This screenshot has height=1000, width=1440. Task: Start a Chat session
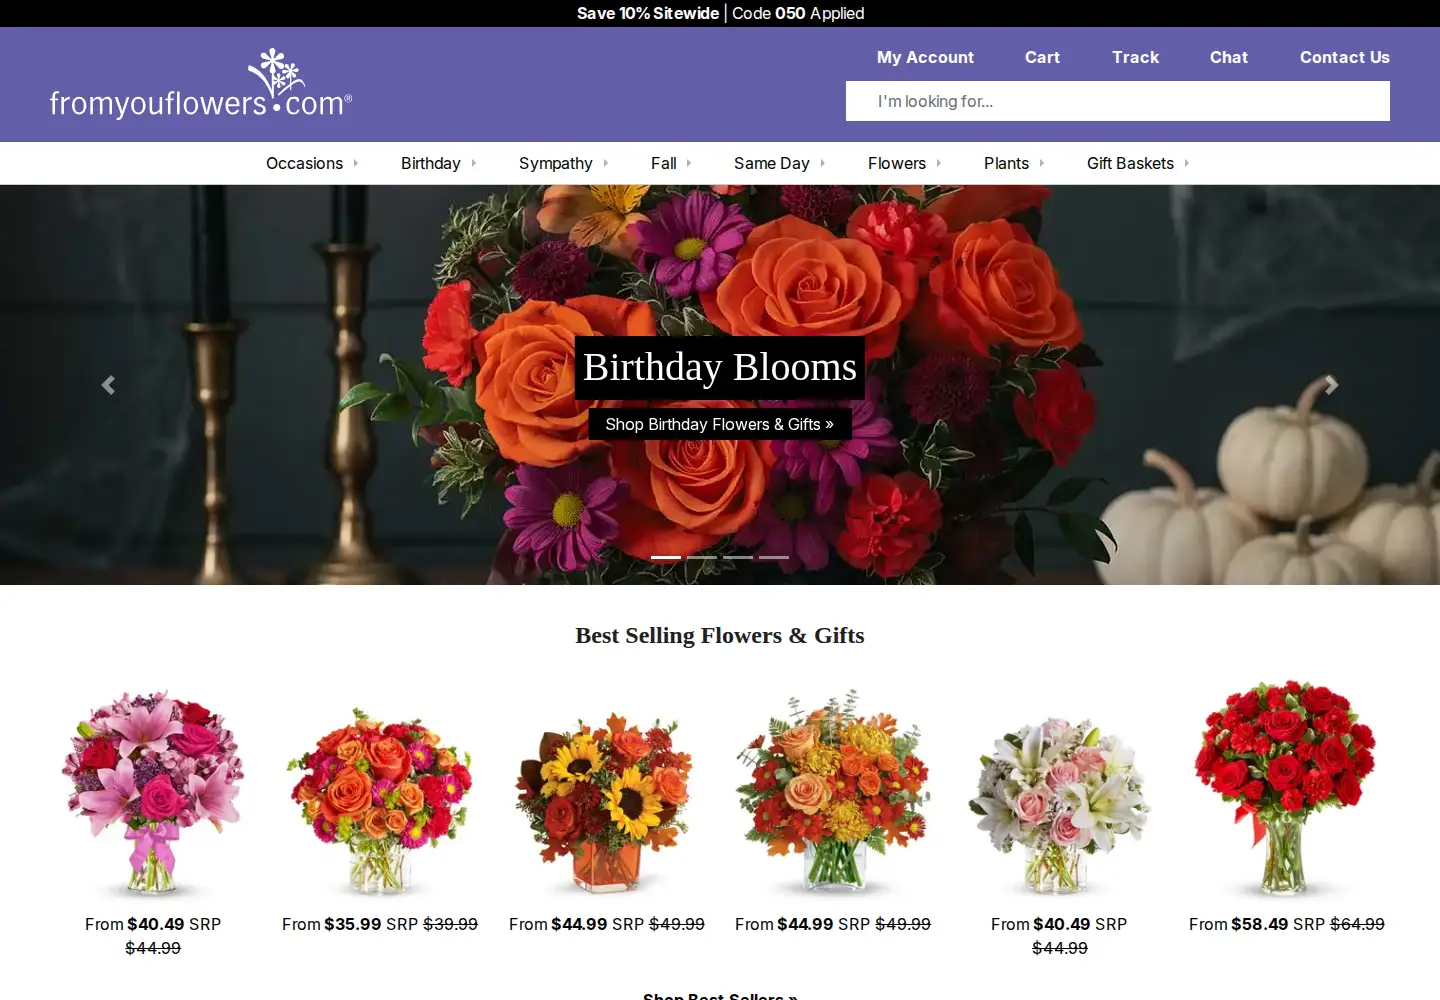click(x=1228, y=57)
